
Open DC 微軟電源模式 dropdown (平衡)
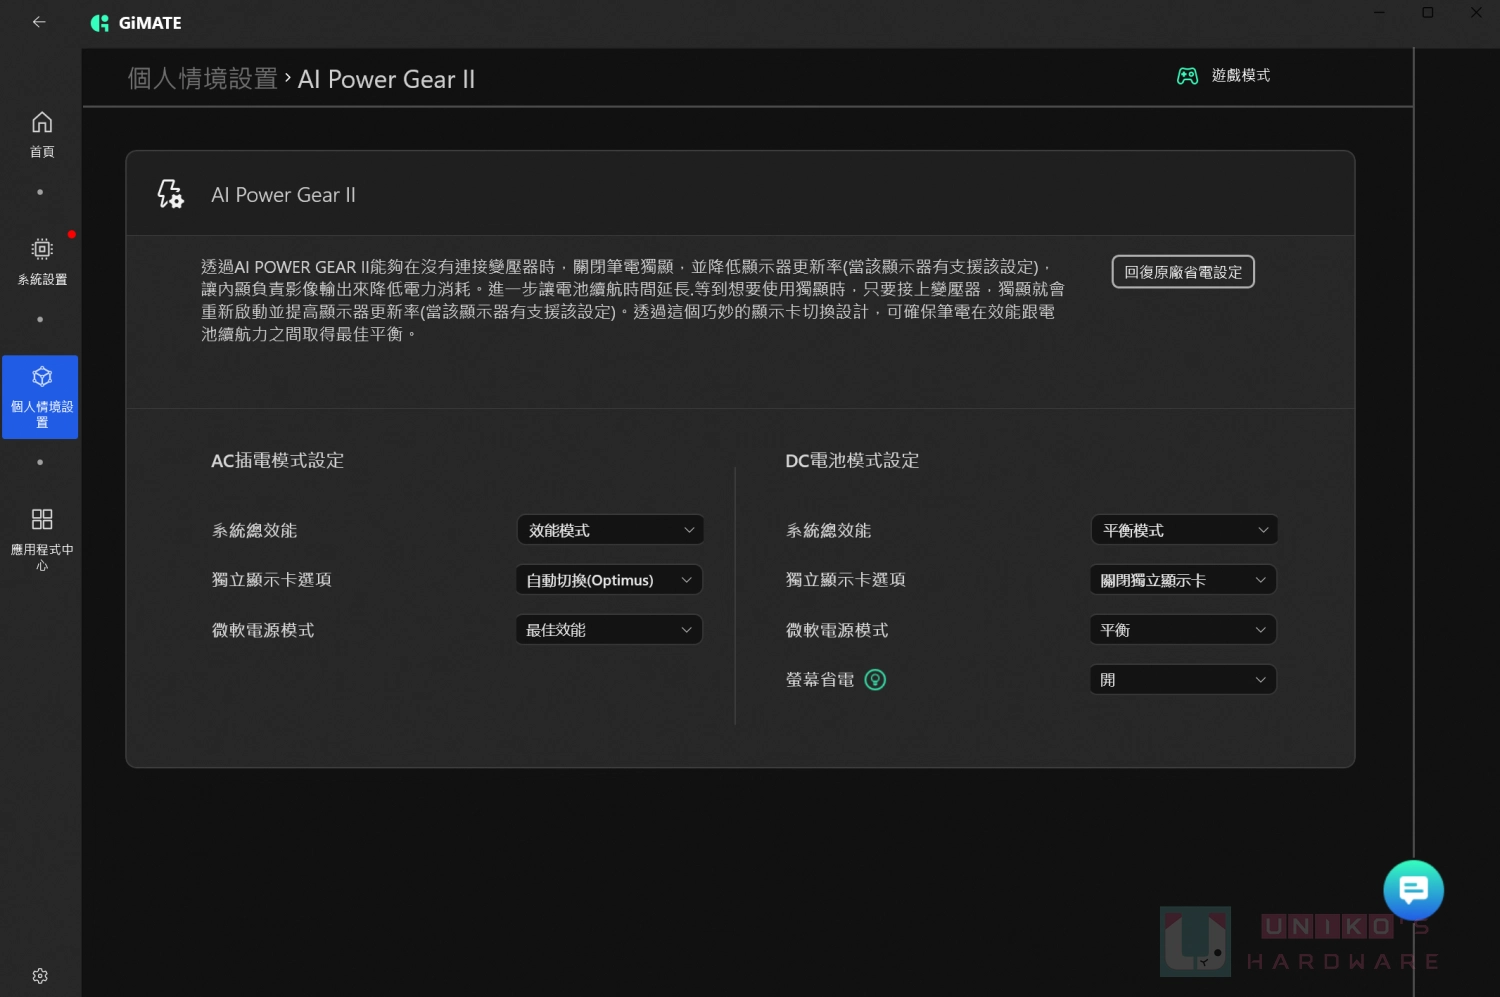tap(1183, 630)
